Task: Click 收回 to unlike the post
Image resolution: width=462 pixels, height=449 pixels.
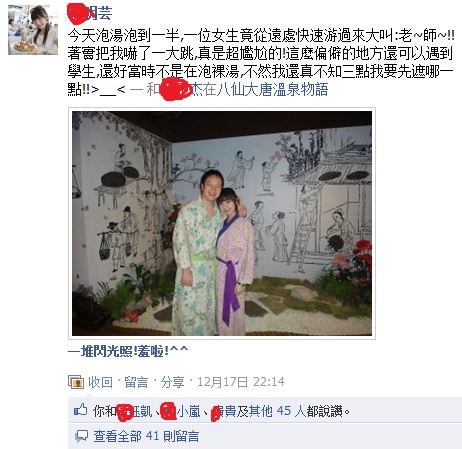Action: click(100, 382)
